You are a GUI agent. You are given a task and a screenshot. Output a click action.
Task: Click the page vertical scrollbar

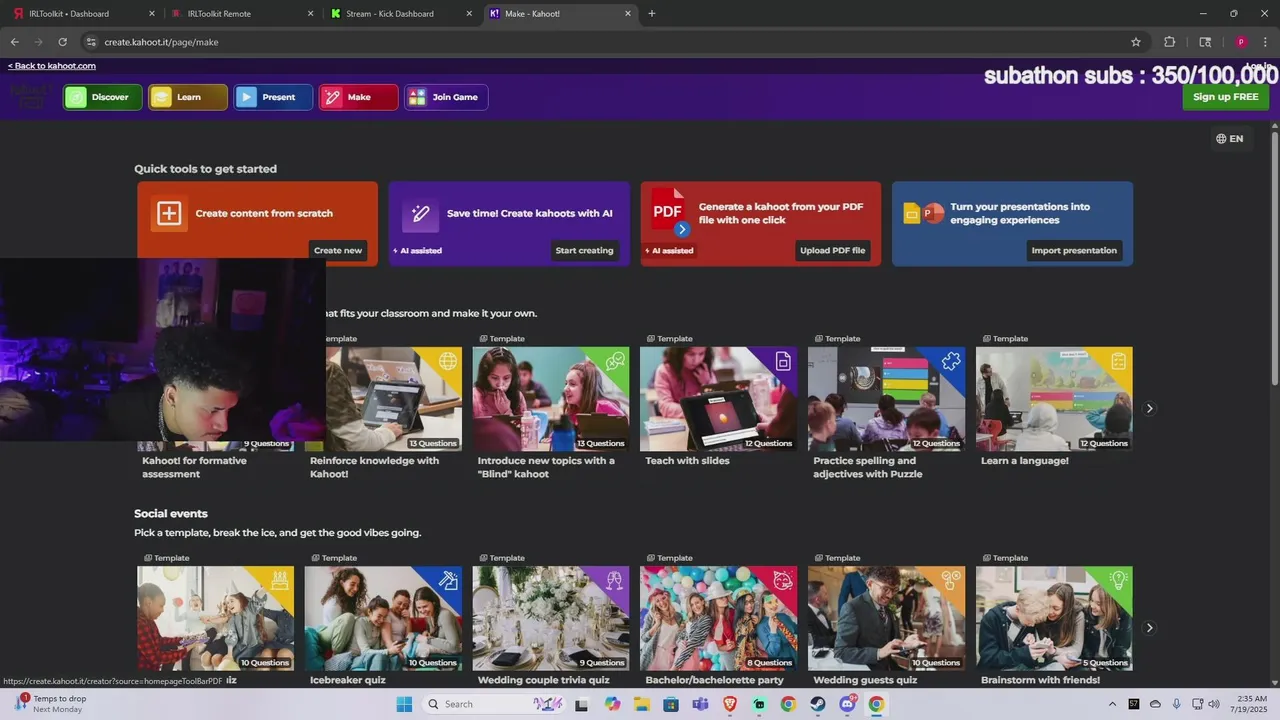tap(1274, 256)
